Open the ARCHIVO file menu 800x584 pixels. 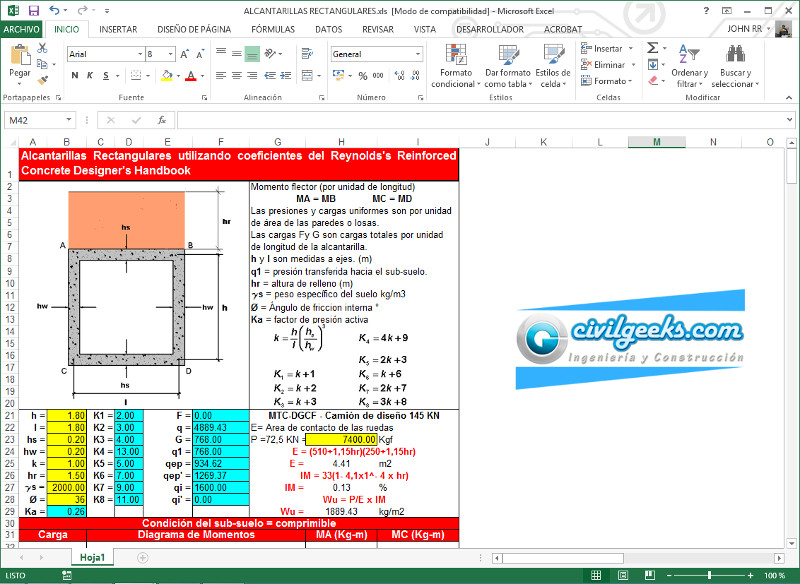click(22, 29)
